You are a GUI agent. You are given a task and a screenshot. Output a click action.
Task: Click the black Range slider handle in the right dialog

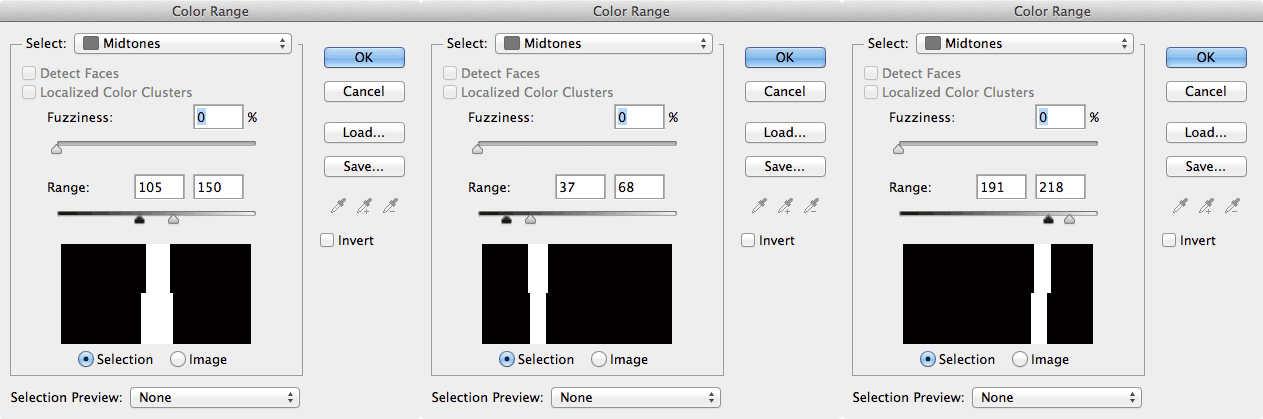(1048, 220)
